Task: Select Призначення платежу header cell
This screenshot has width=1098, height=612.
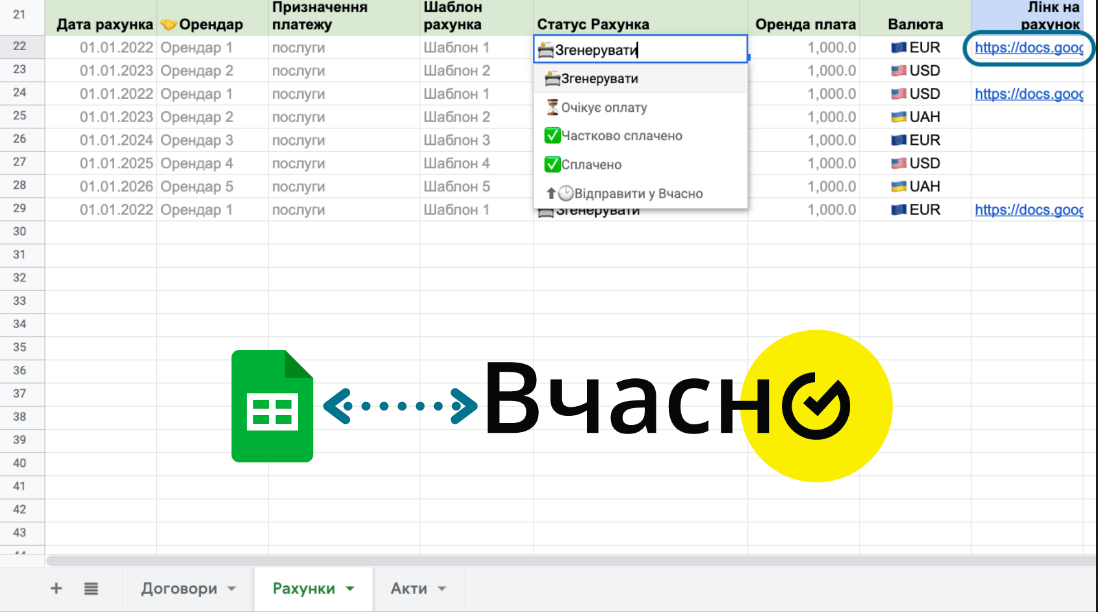Action: 344,18
